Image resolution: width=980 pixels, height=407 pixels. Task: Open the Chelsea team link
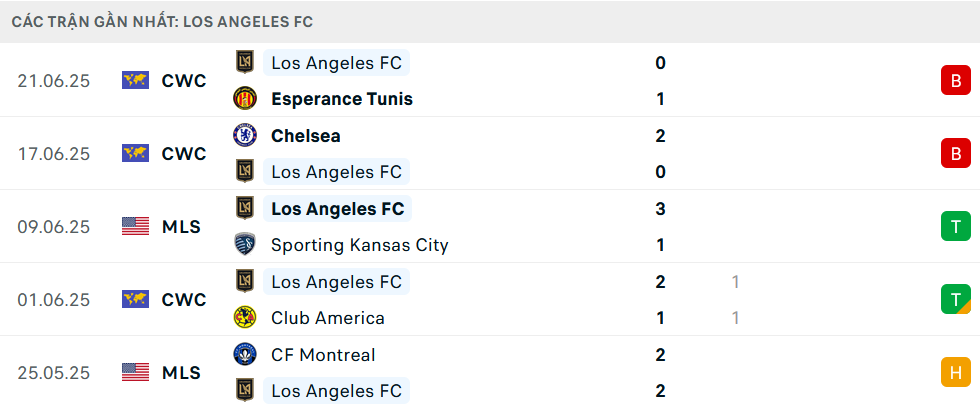coord(306,136)
